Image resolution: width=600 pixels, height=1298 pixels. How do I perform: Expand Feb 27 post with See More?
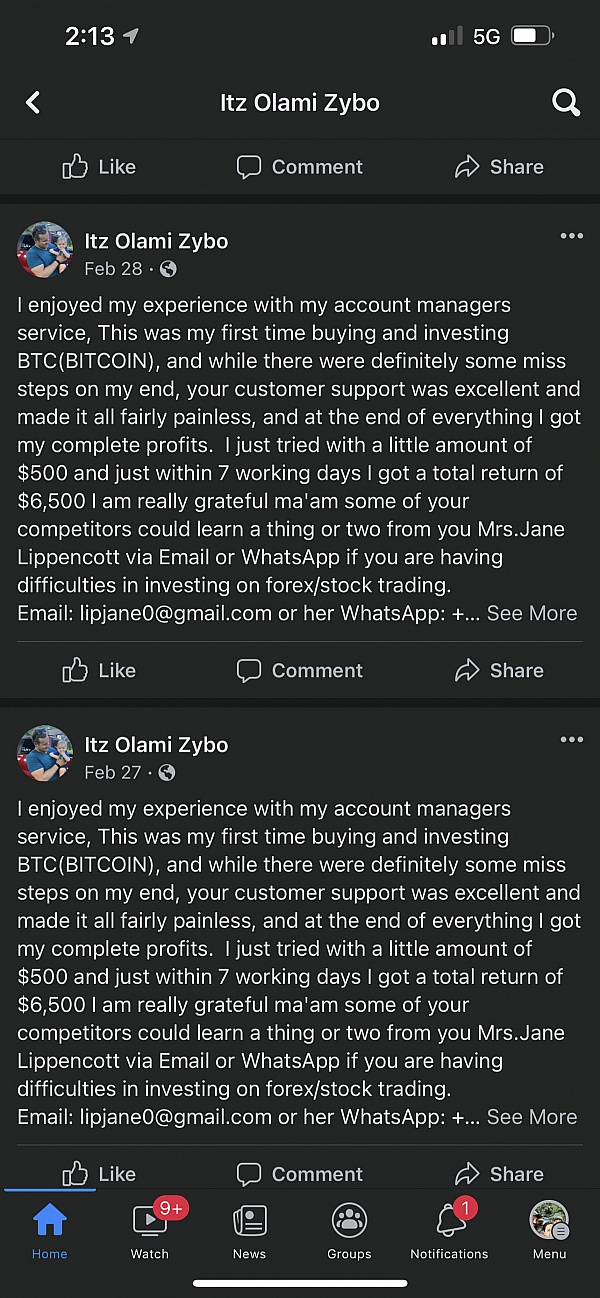pyautogui.click(x=531, y=1116)
